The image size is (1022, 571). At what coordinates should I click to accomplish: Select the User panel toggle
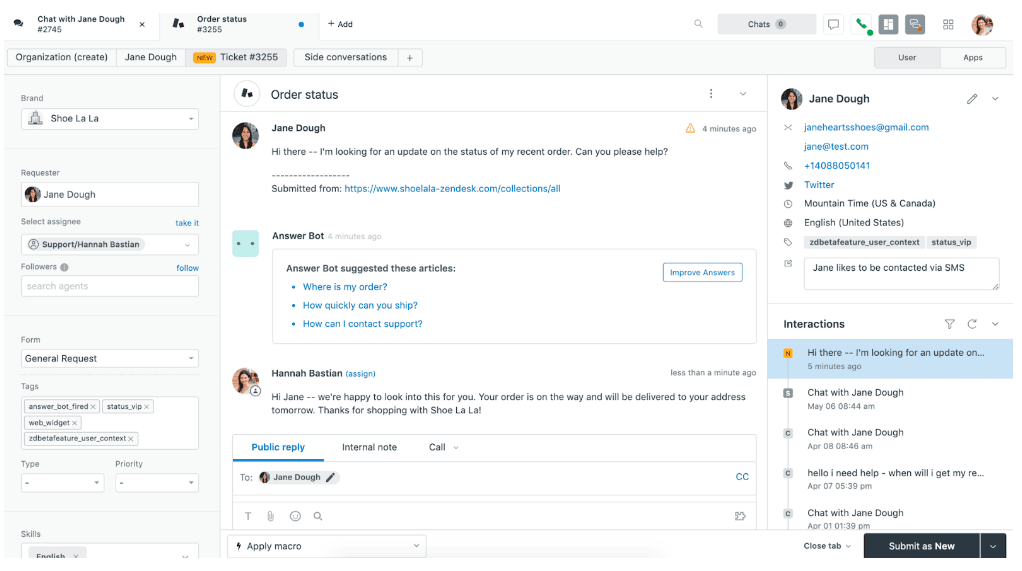[x=907, y=58]
